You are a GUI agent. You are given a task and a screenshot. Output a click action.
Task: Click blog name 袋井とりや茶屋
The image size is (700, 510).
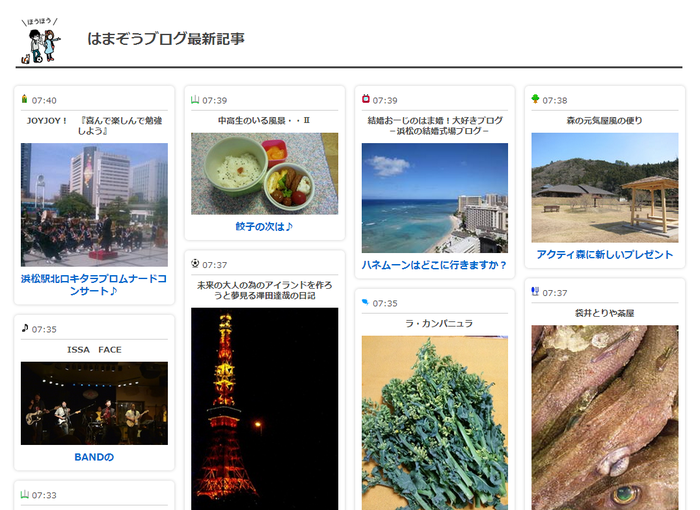(604, 313)
